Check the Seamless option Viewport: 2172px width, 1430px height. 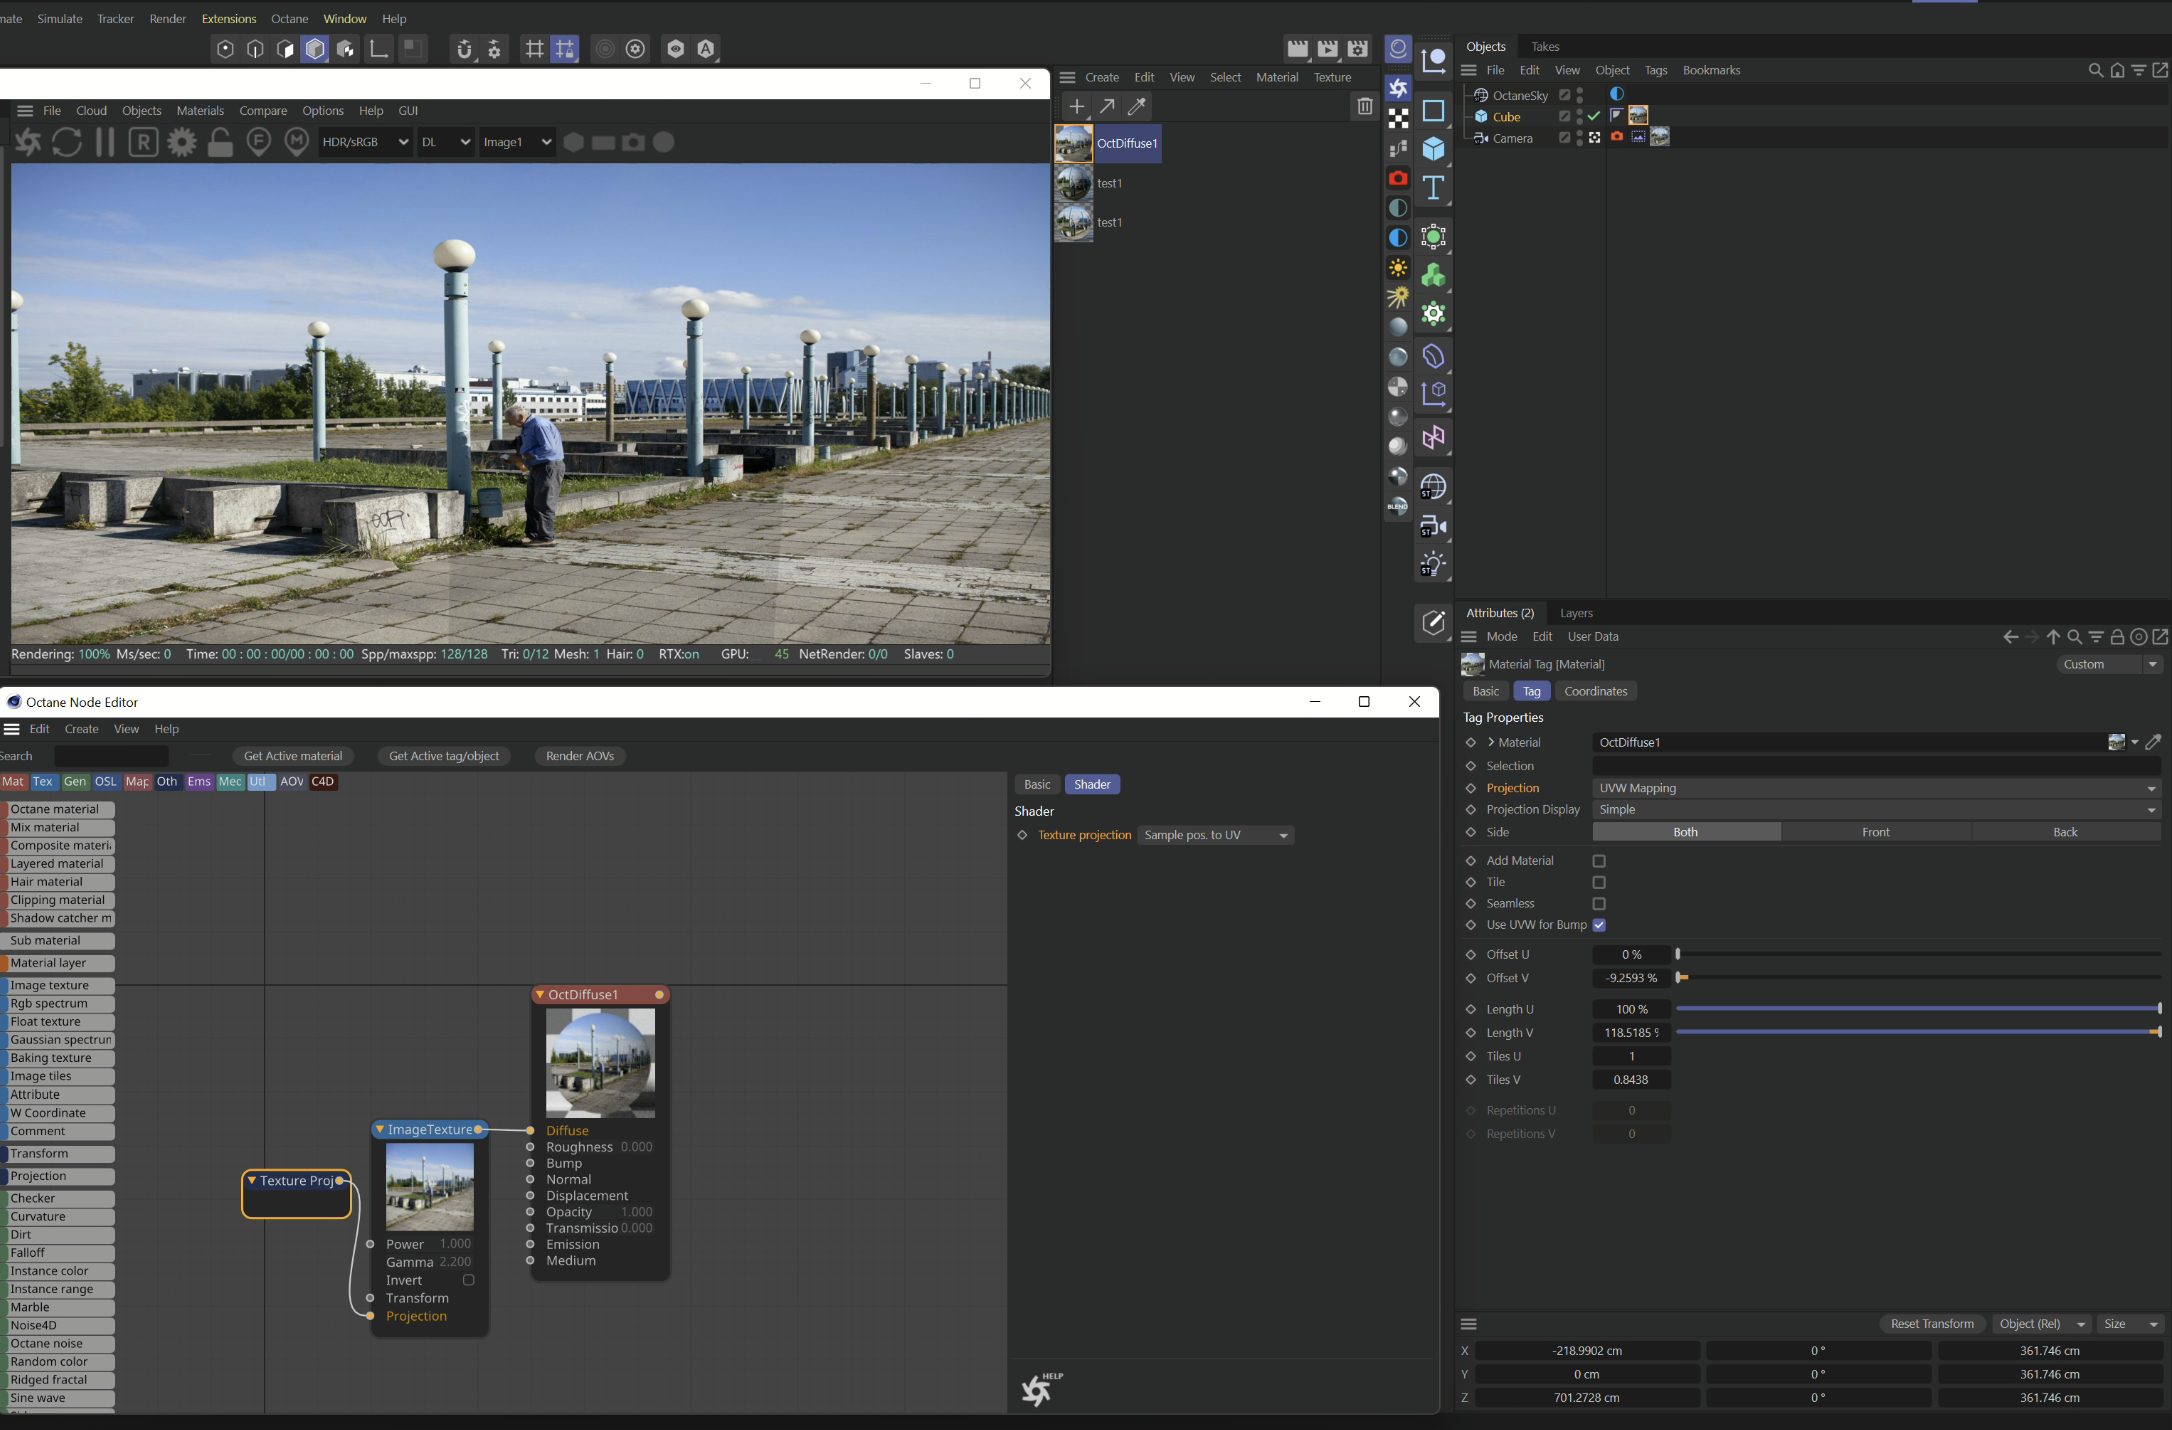click(x=1598, y=904)
